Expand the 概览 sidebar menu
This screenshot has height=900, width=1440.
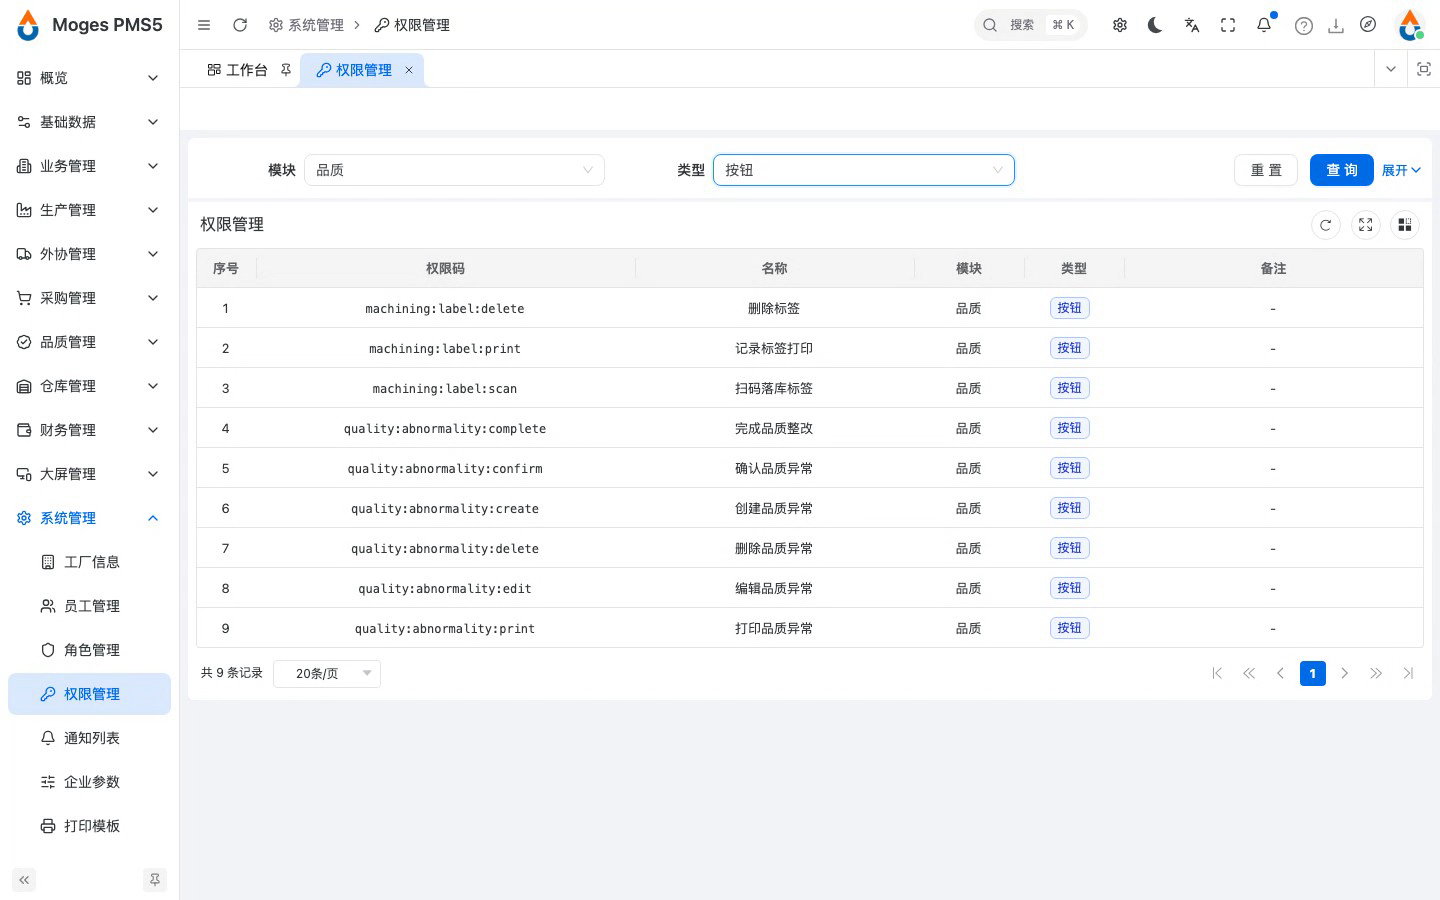point(90,78)
